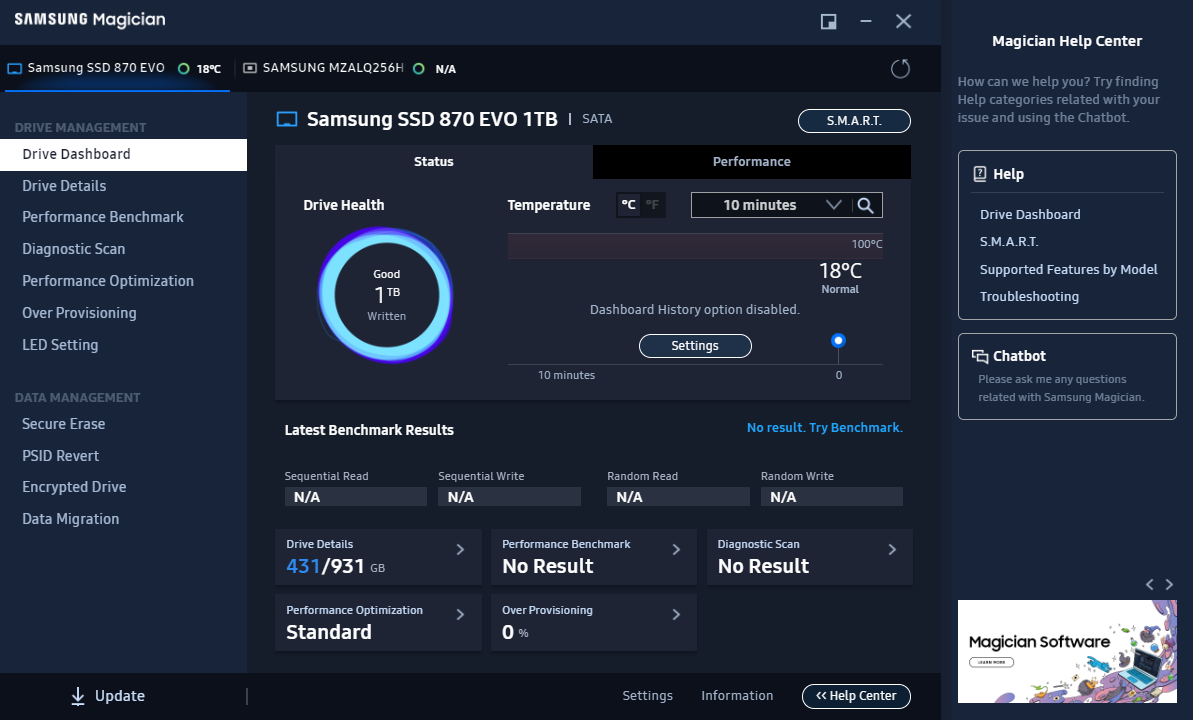This screenshot has height=720, width=1193.
Task: Open Performance Optimization card arrow
Action: tap(460, 615)
